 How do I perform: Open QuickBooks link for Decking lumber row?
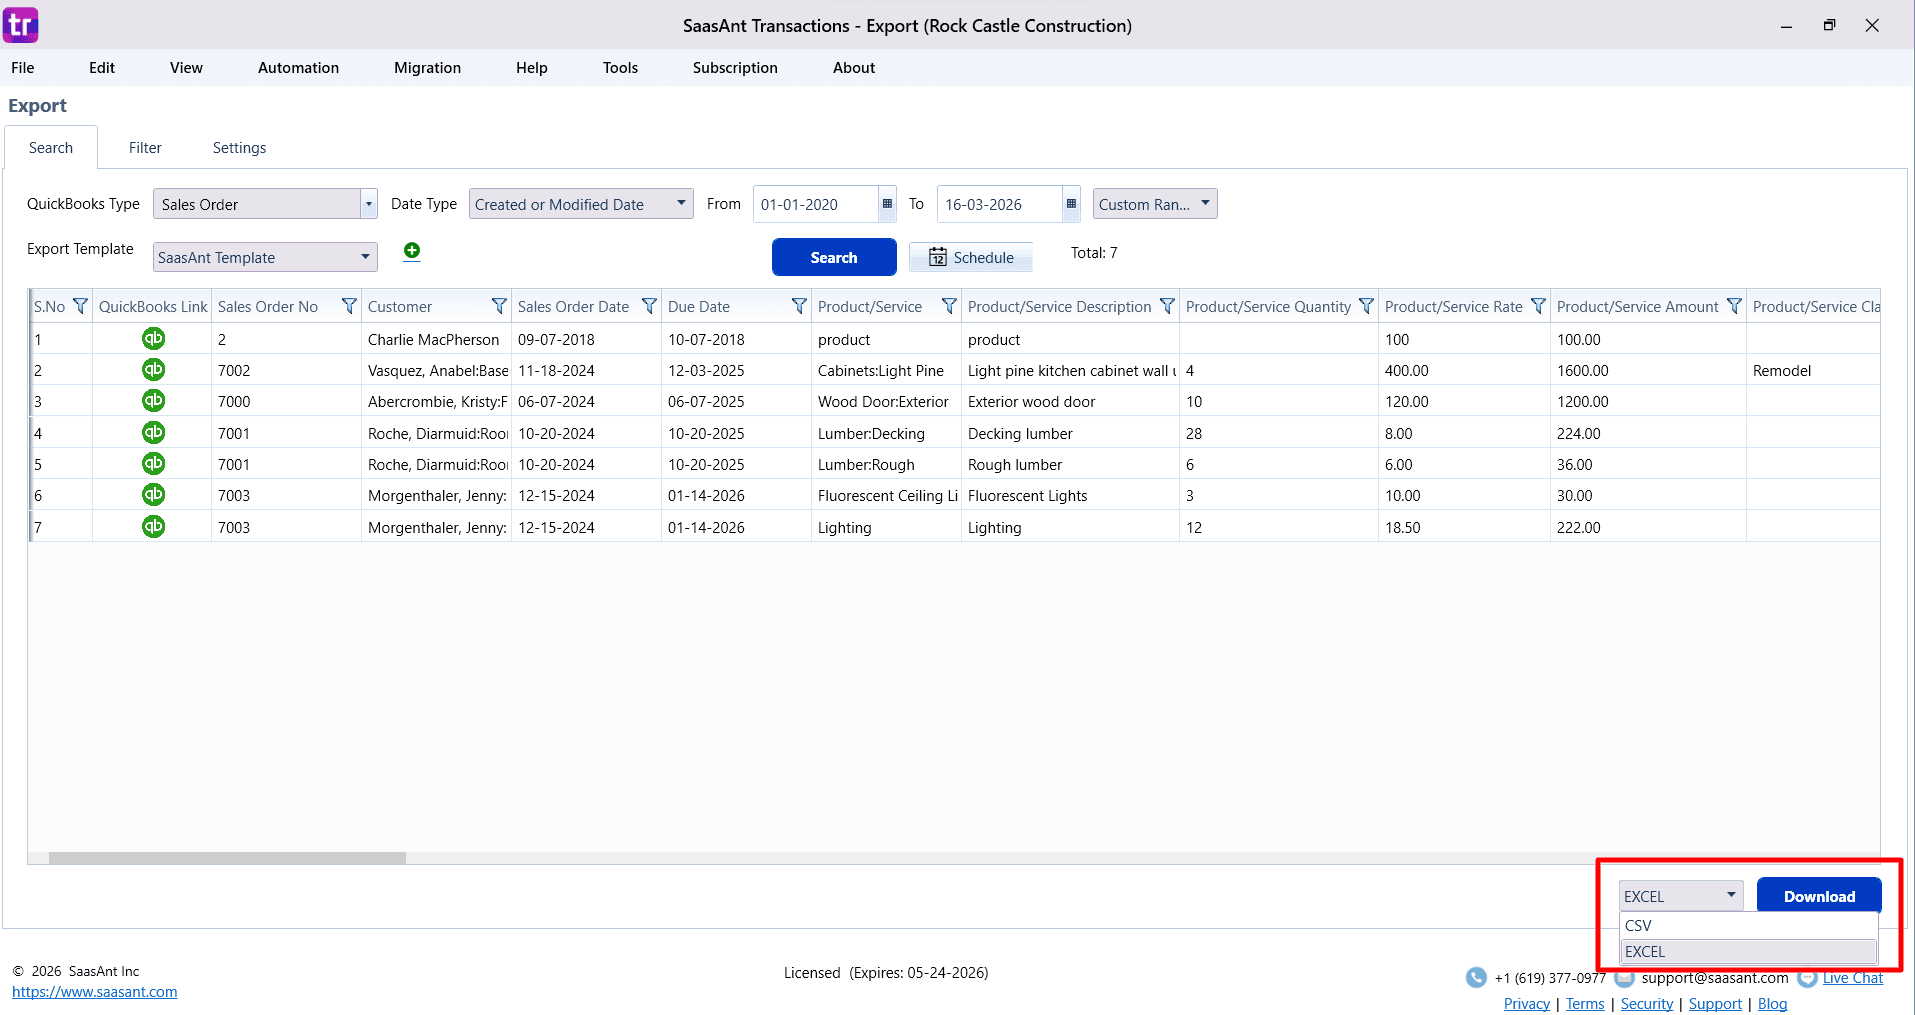point(153,433)
